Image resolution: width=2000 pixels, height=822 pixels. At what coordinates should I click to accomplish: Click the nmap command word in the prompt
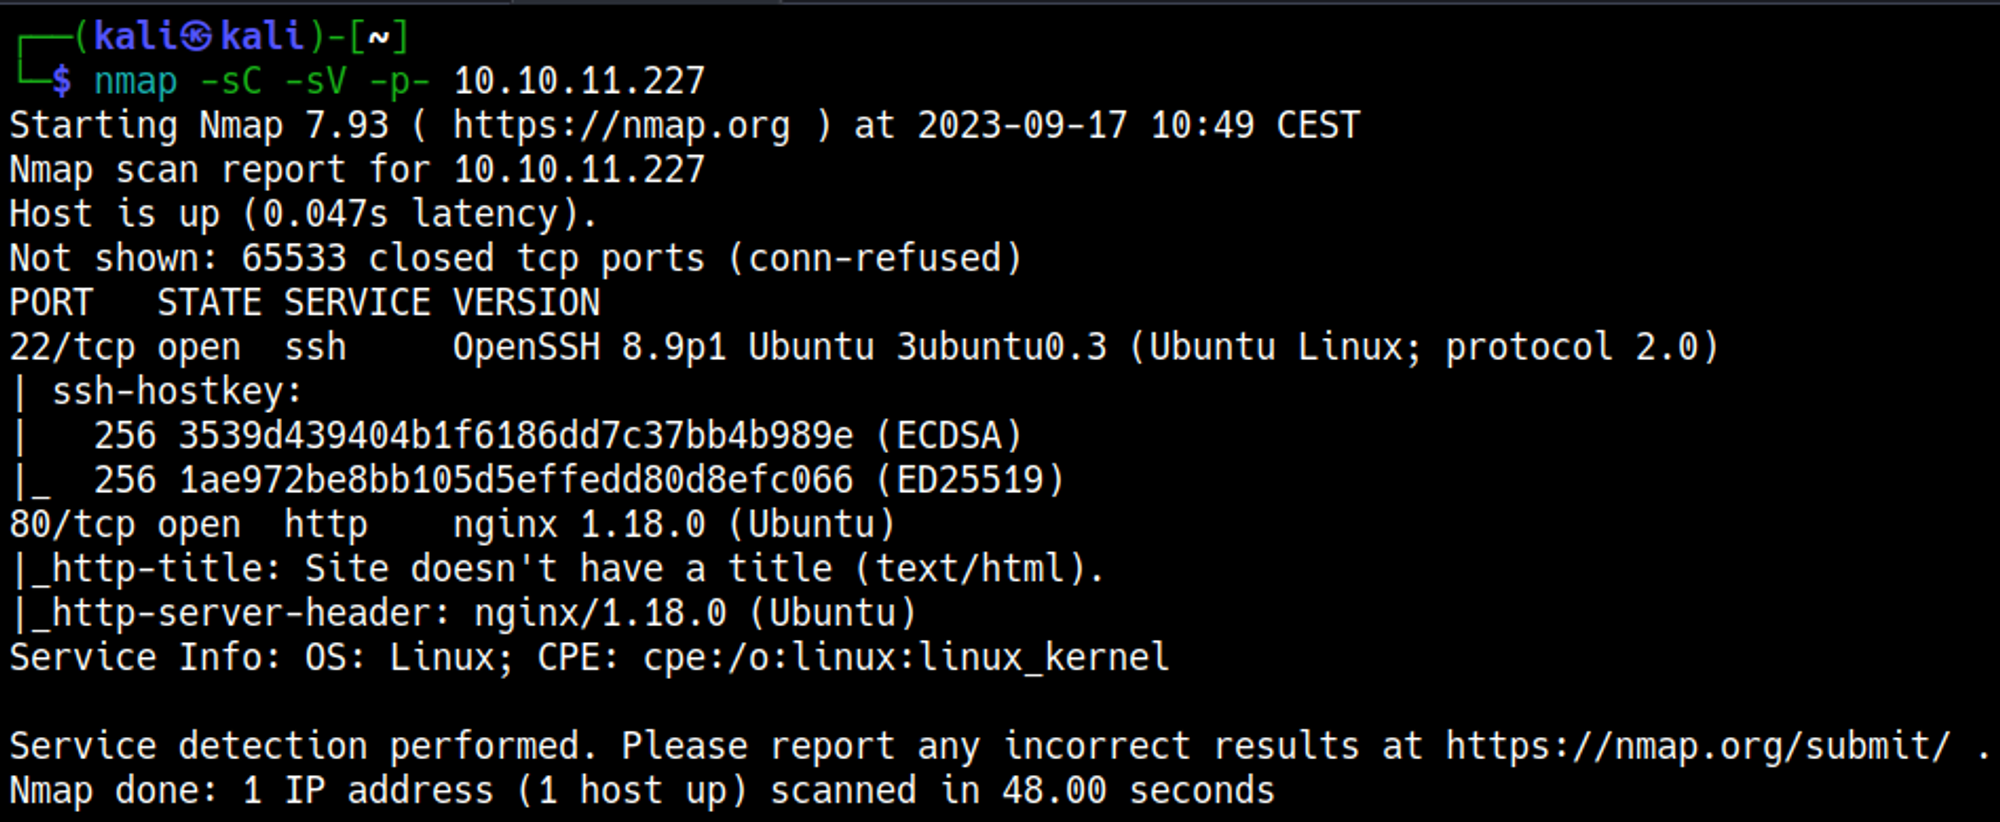[135, 81]
